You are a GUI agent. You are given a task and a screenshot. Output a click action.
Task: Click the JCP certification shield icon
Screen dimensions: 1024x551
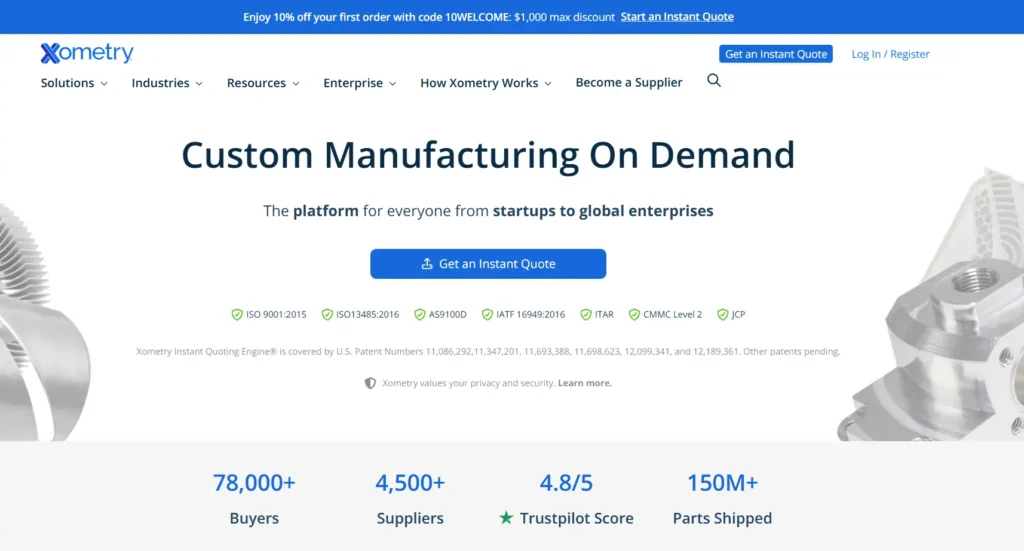pyautogui.click(x=722, y=314)
